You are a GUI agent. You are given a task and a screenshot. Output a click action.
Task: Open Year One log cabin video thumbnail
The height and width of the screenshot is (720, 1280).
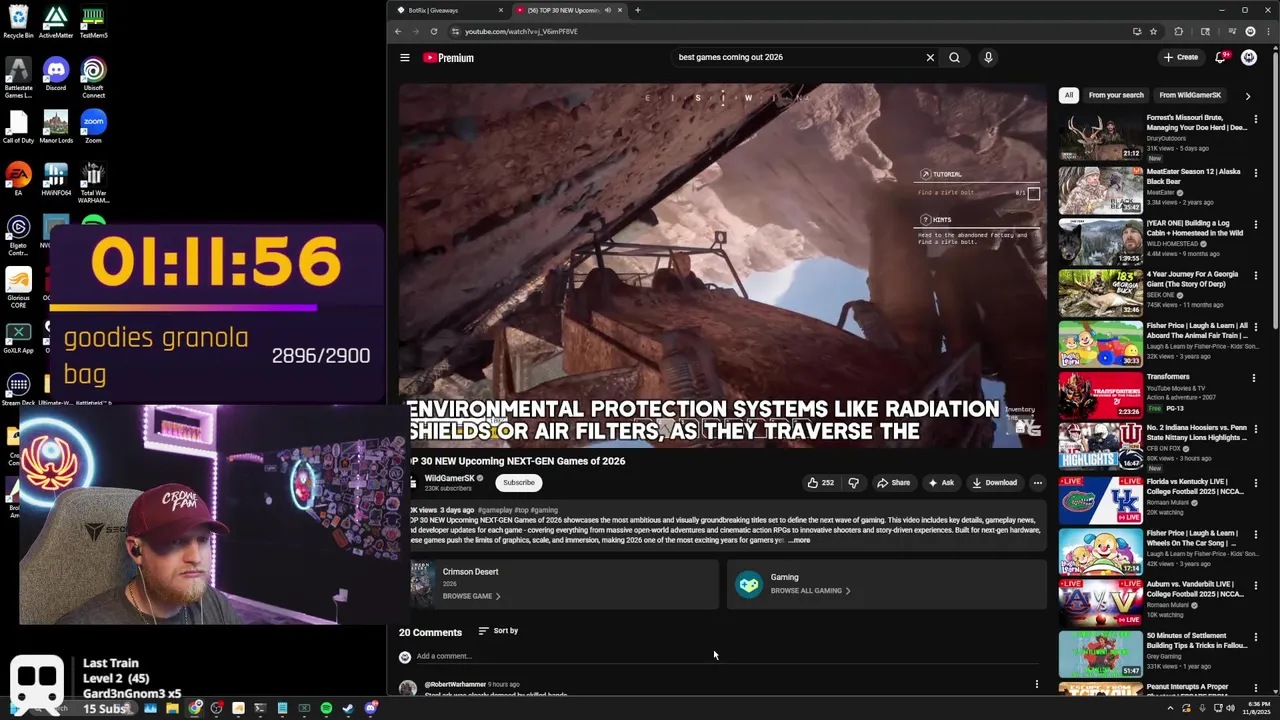[x=1100, y=241]
